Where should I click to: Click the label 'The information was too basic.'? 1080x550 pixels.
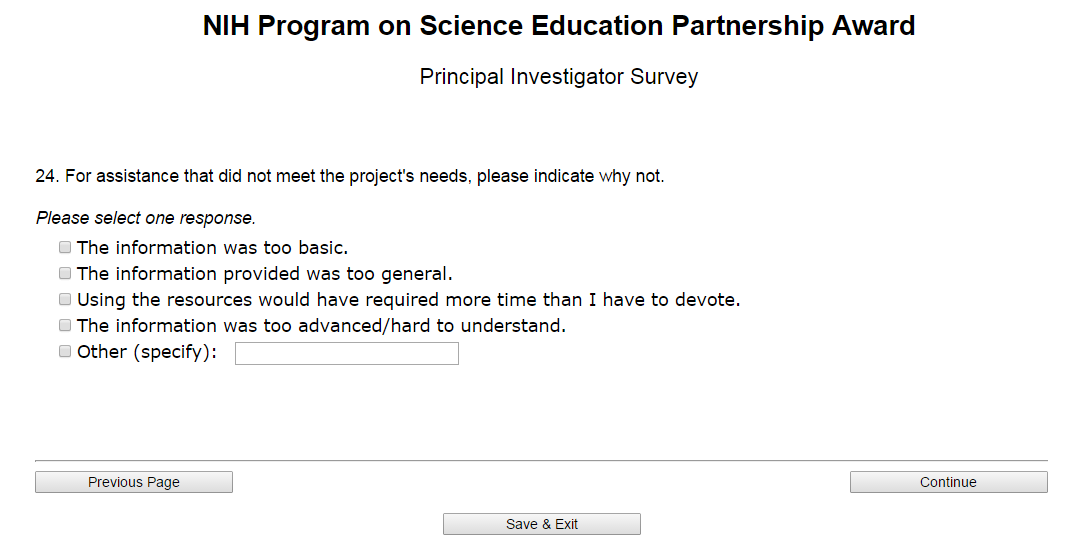[x=212, y=248]
